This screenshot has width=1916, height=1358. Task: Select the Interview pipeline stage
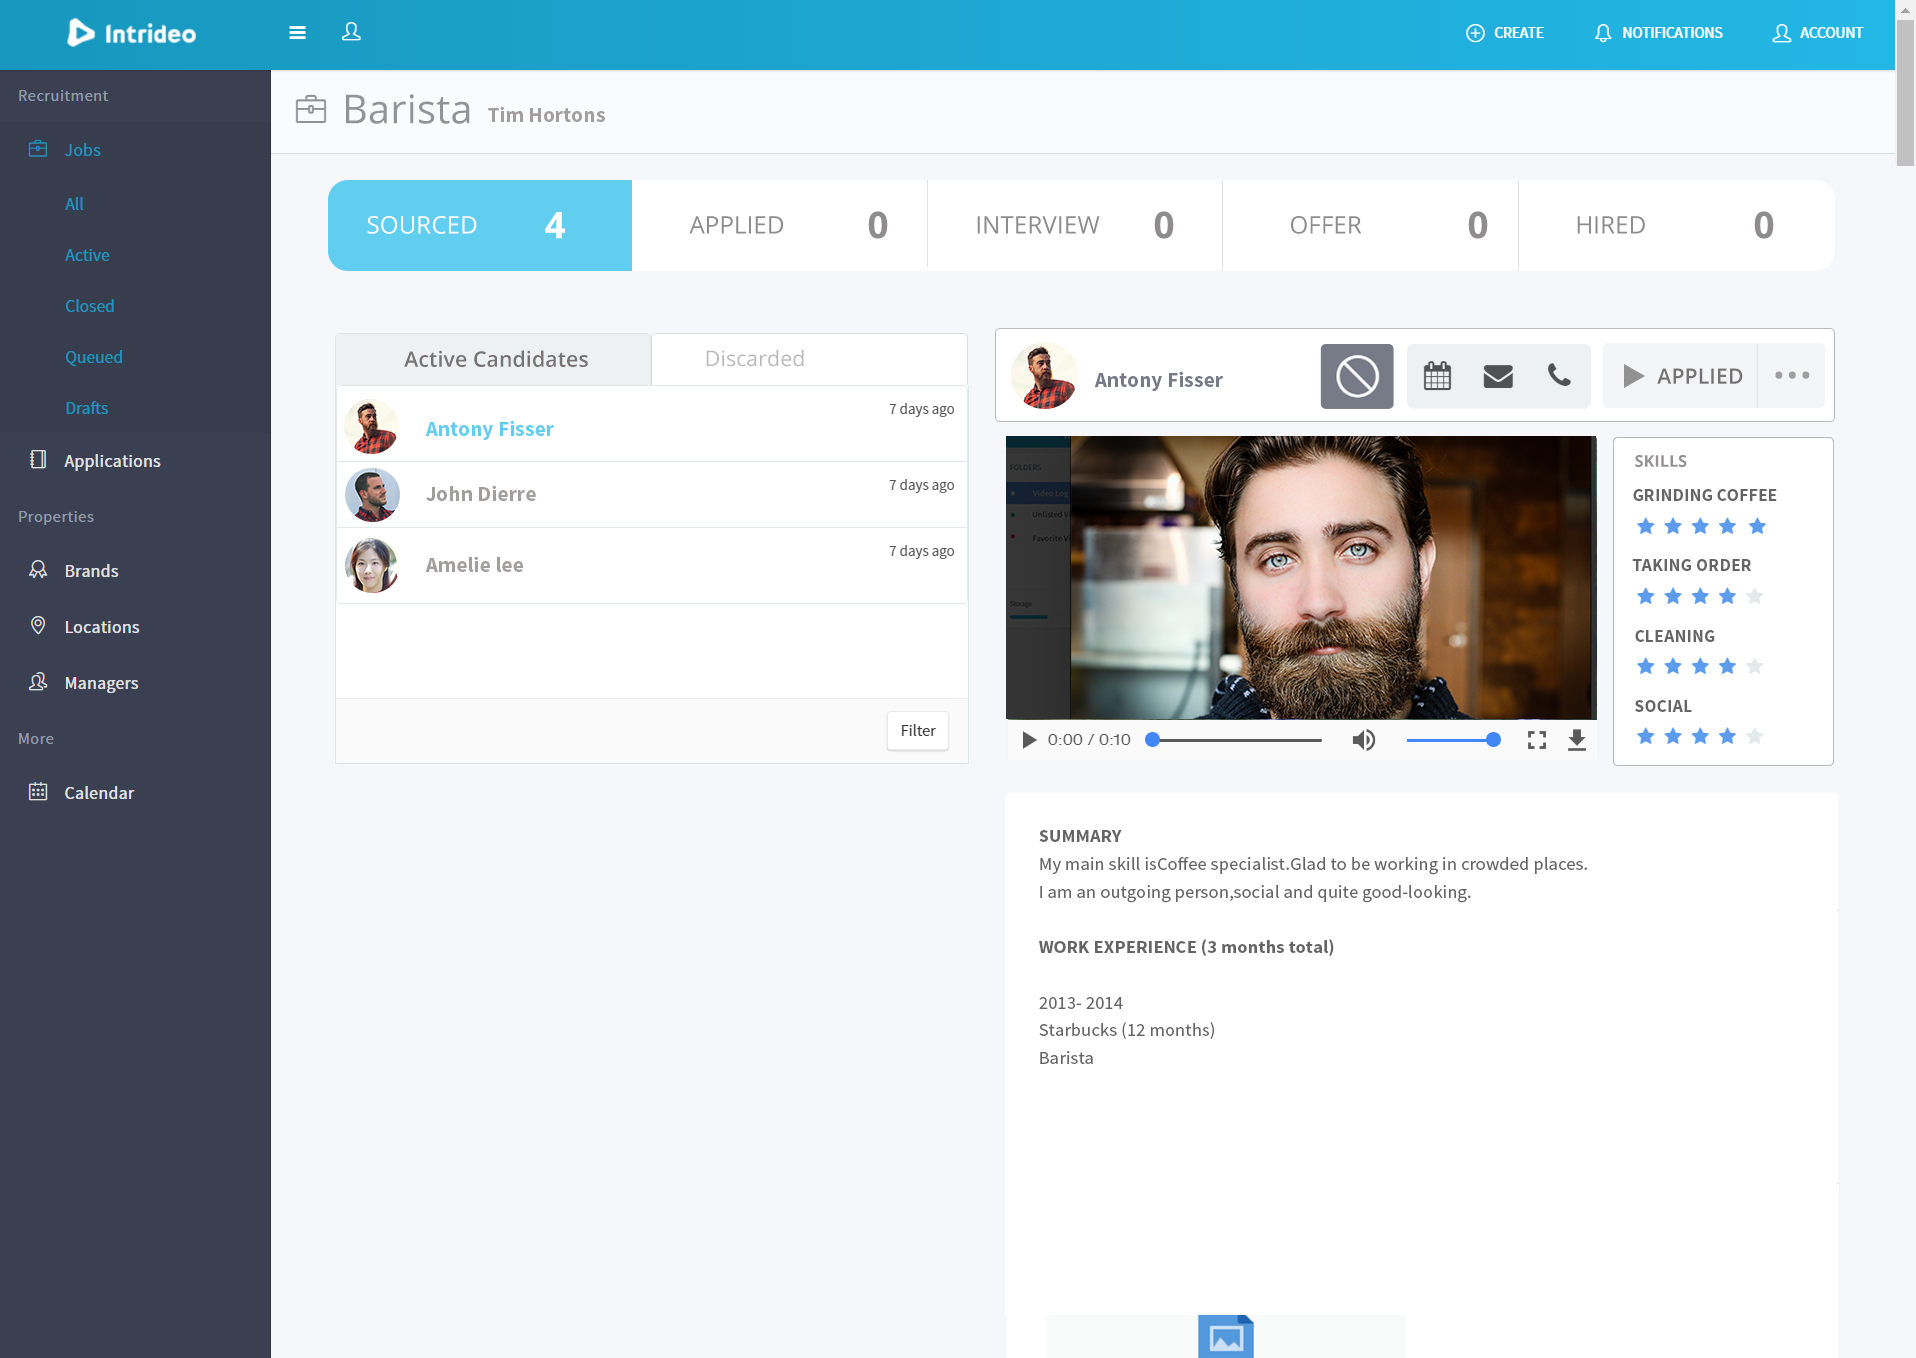tap(1074, 226)
